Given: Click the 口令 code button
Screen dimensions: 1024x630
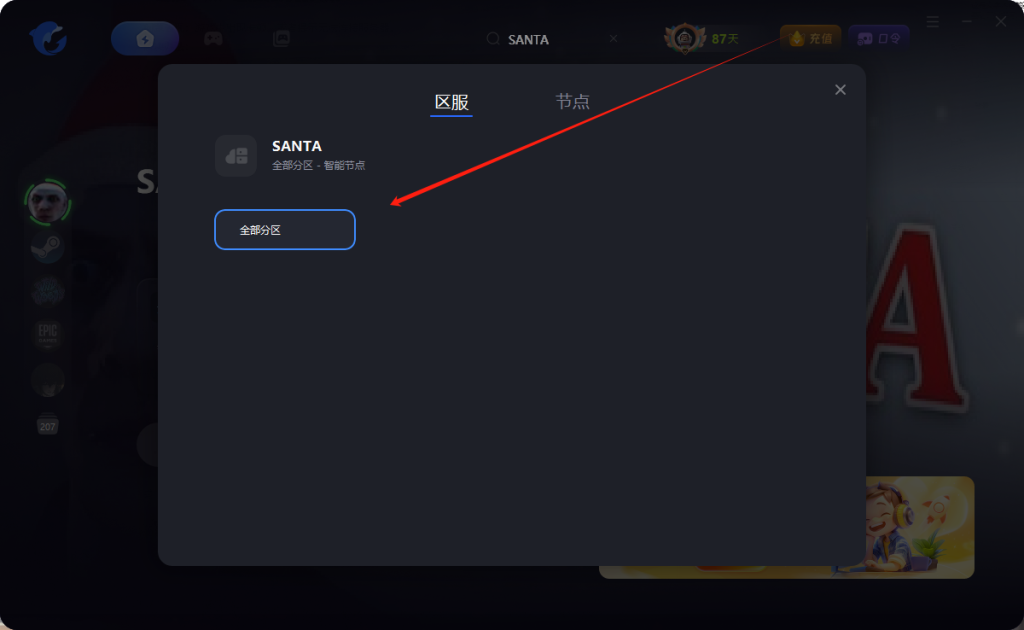Looking at the screenshot, I should click(x=878, y=39).
